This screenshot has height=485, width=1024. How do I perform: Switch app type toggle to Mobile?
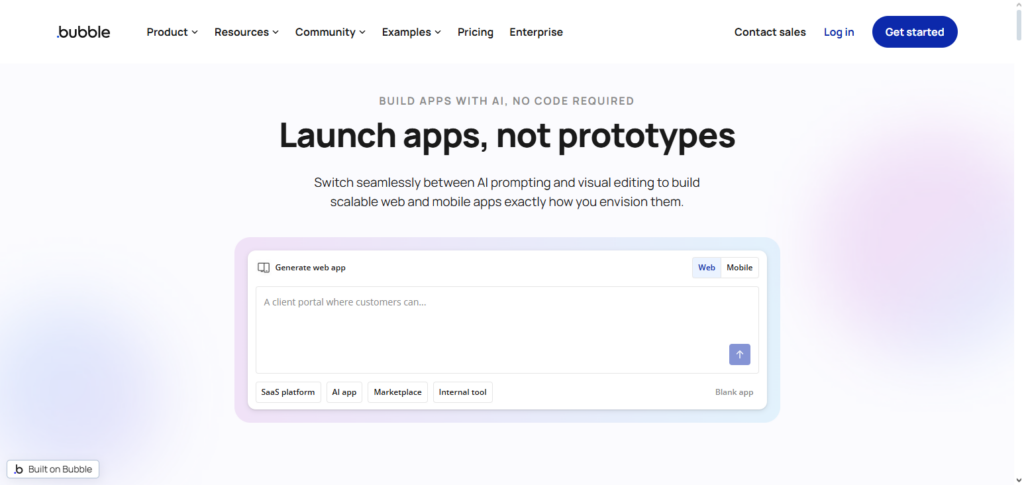tap(739, 268)
